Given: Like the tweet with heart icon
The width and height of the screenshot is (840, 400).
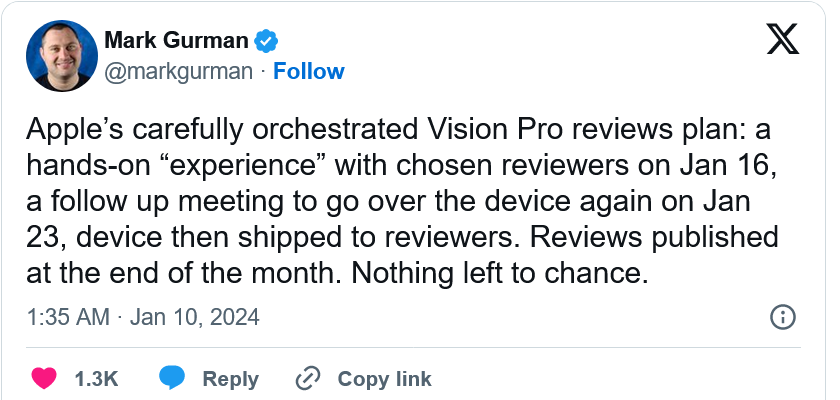Looking at the screenshot, I should tap(44, 379).
